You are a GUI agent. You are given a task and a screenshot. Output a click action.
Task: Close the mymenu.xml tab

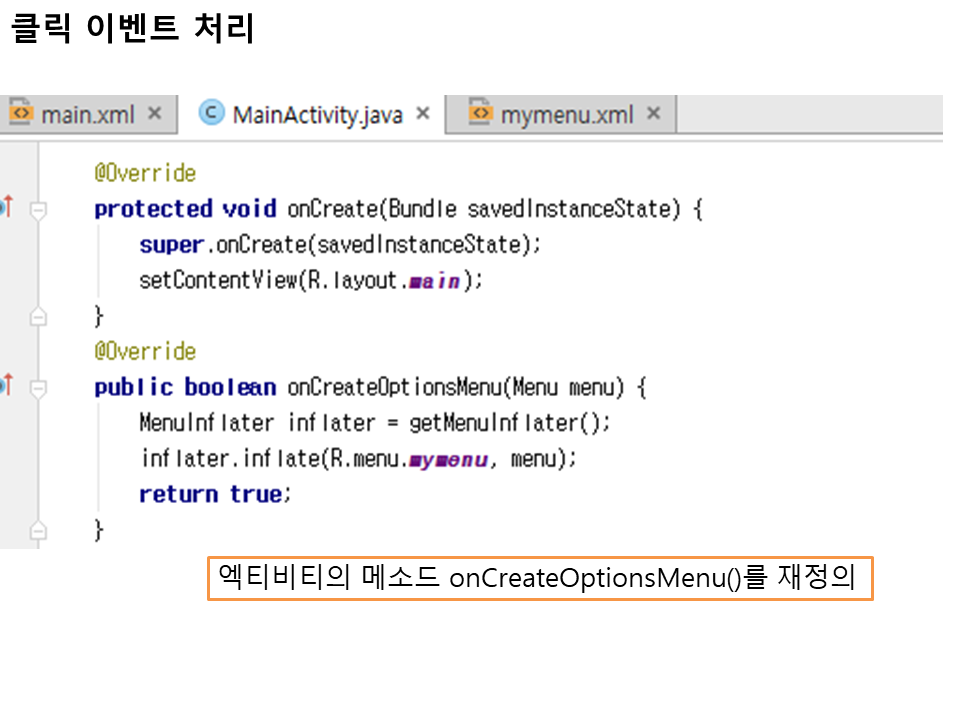(x=653, y=113)
